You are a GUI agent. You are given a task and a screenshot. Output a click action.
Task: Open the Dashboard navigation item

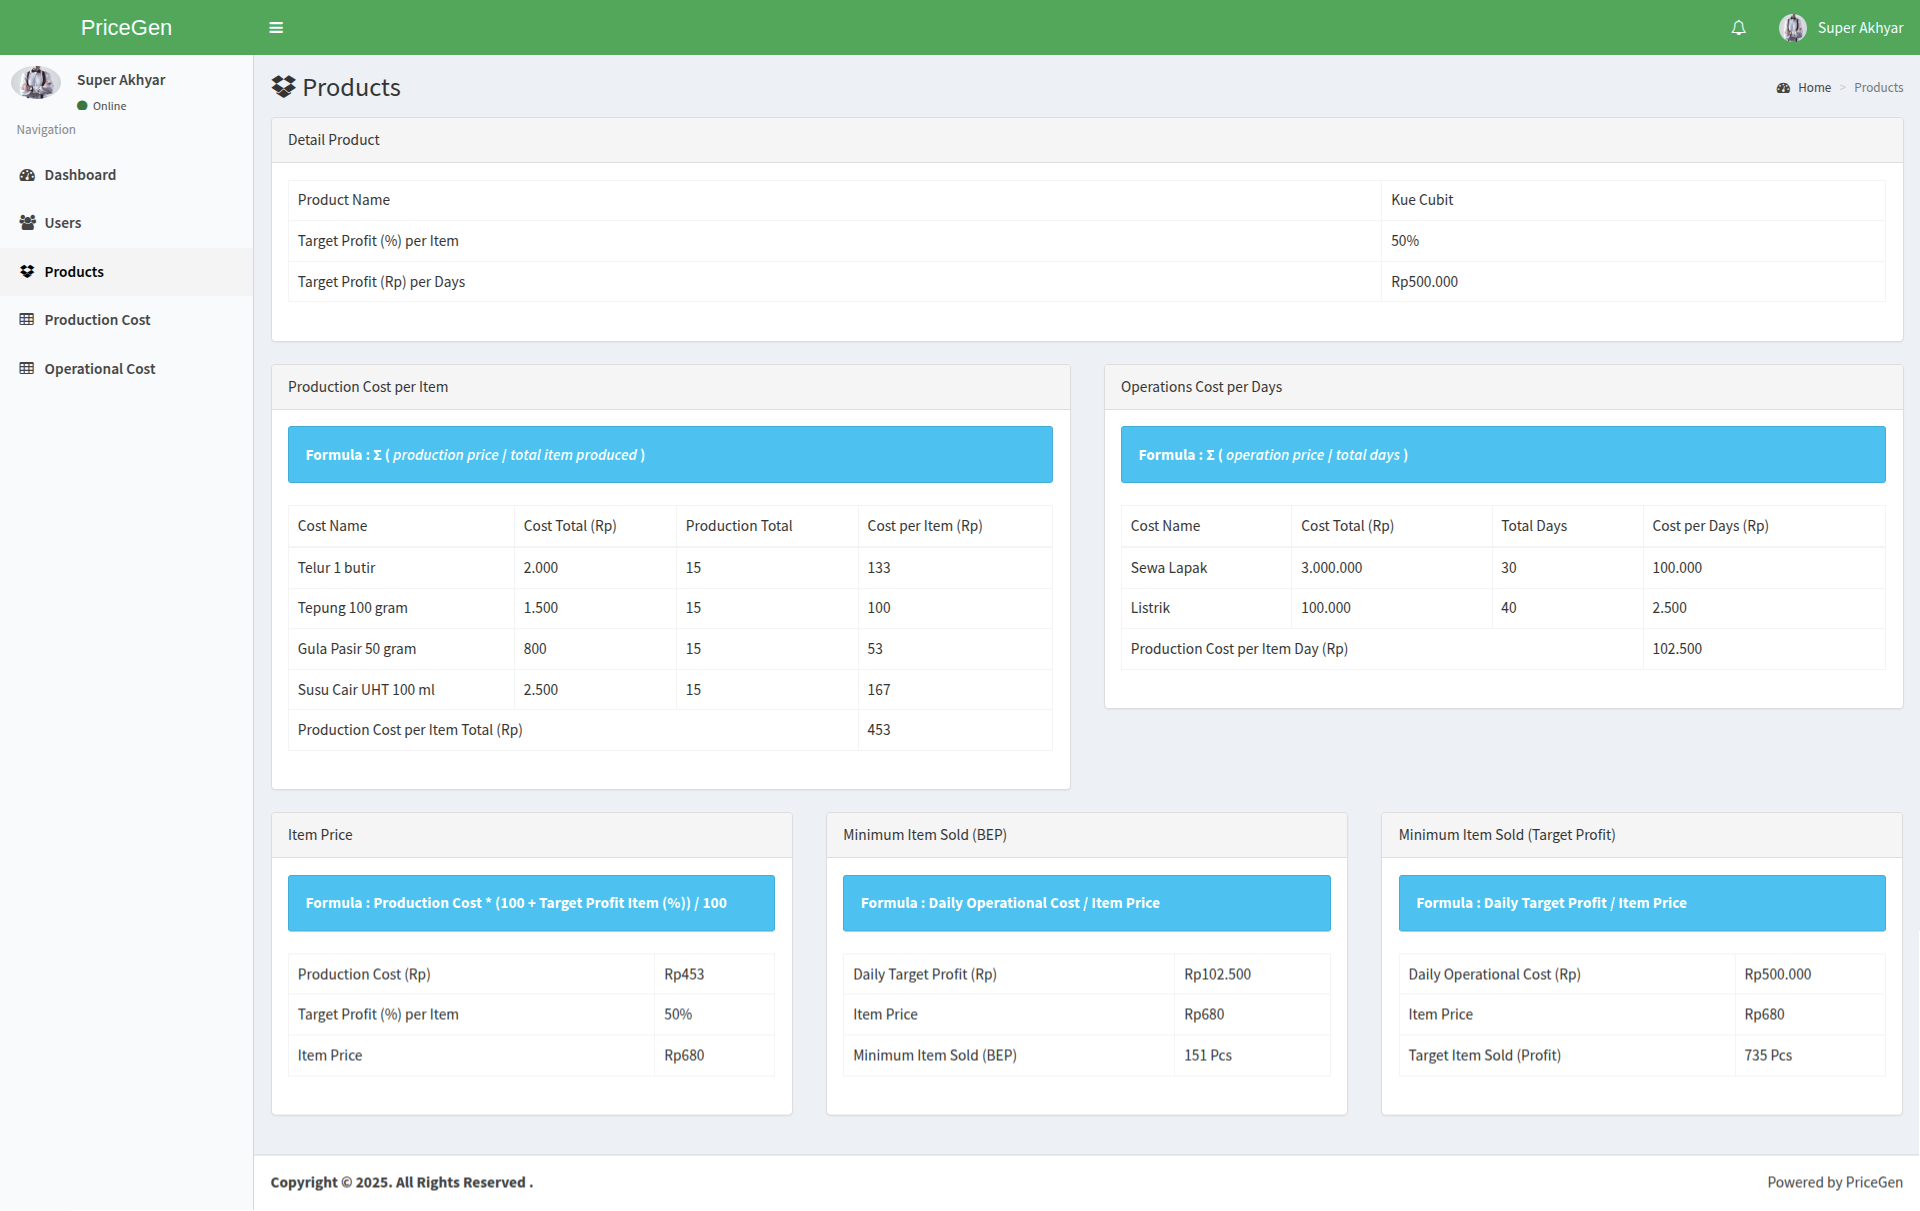[x=80, y=175]
